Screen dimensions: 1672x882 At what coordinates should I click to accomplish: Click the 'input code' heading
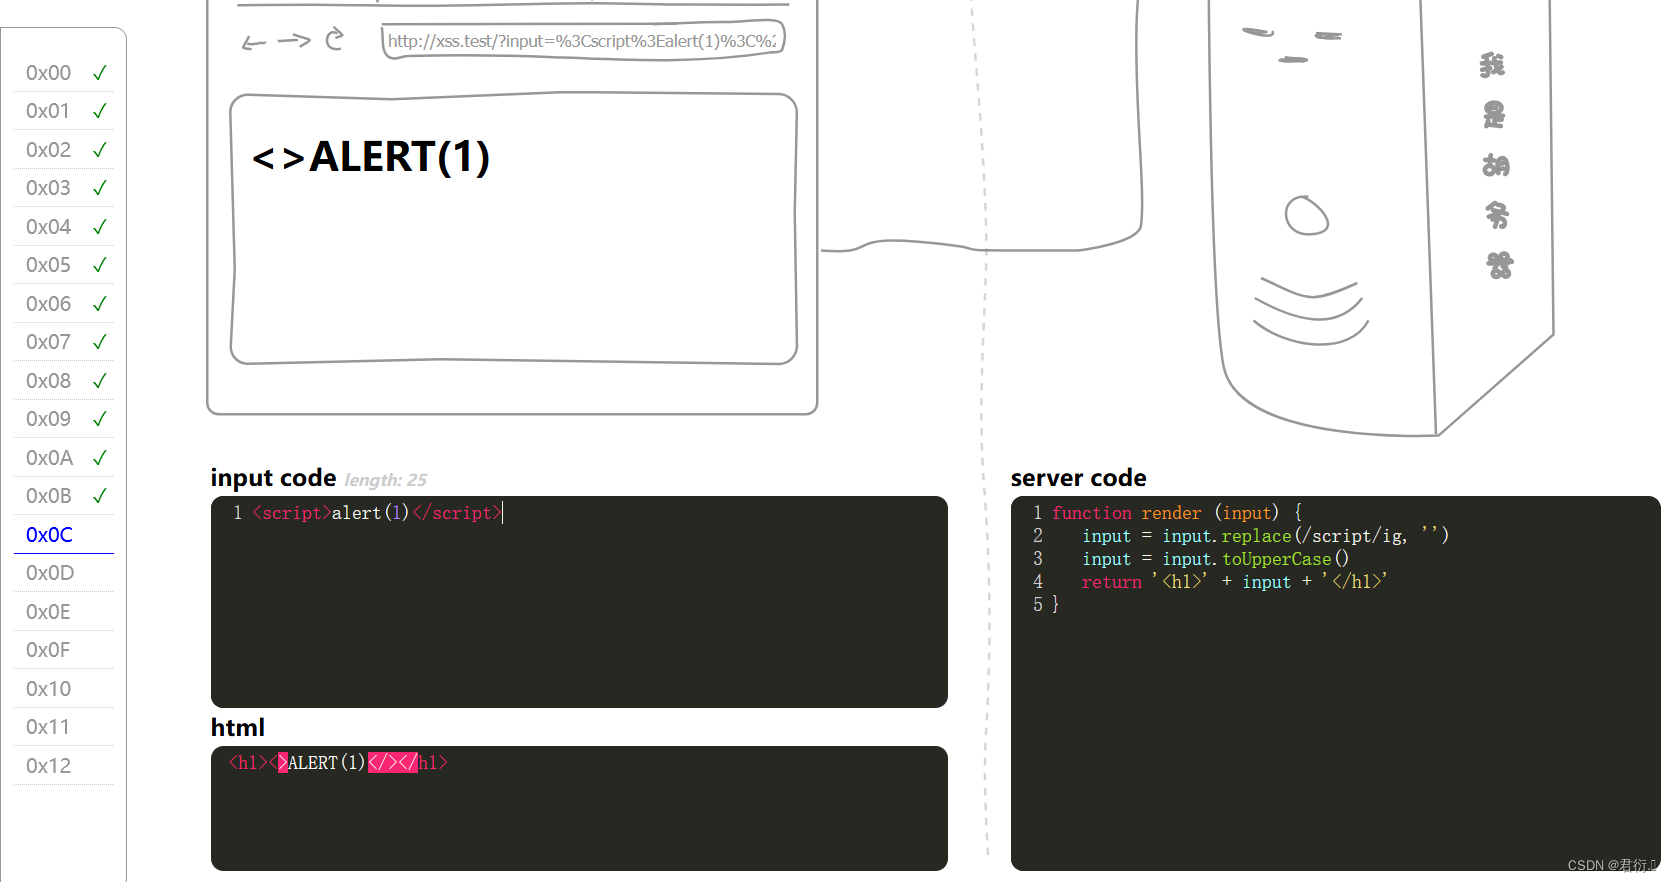[x=273, y=478]
